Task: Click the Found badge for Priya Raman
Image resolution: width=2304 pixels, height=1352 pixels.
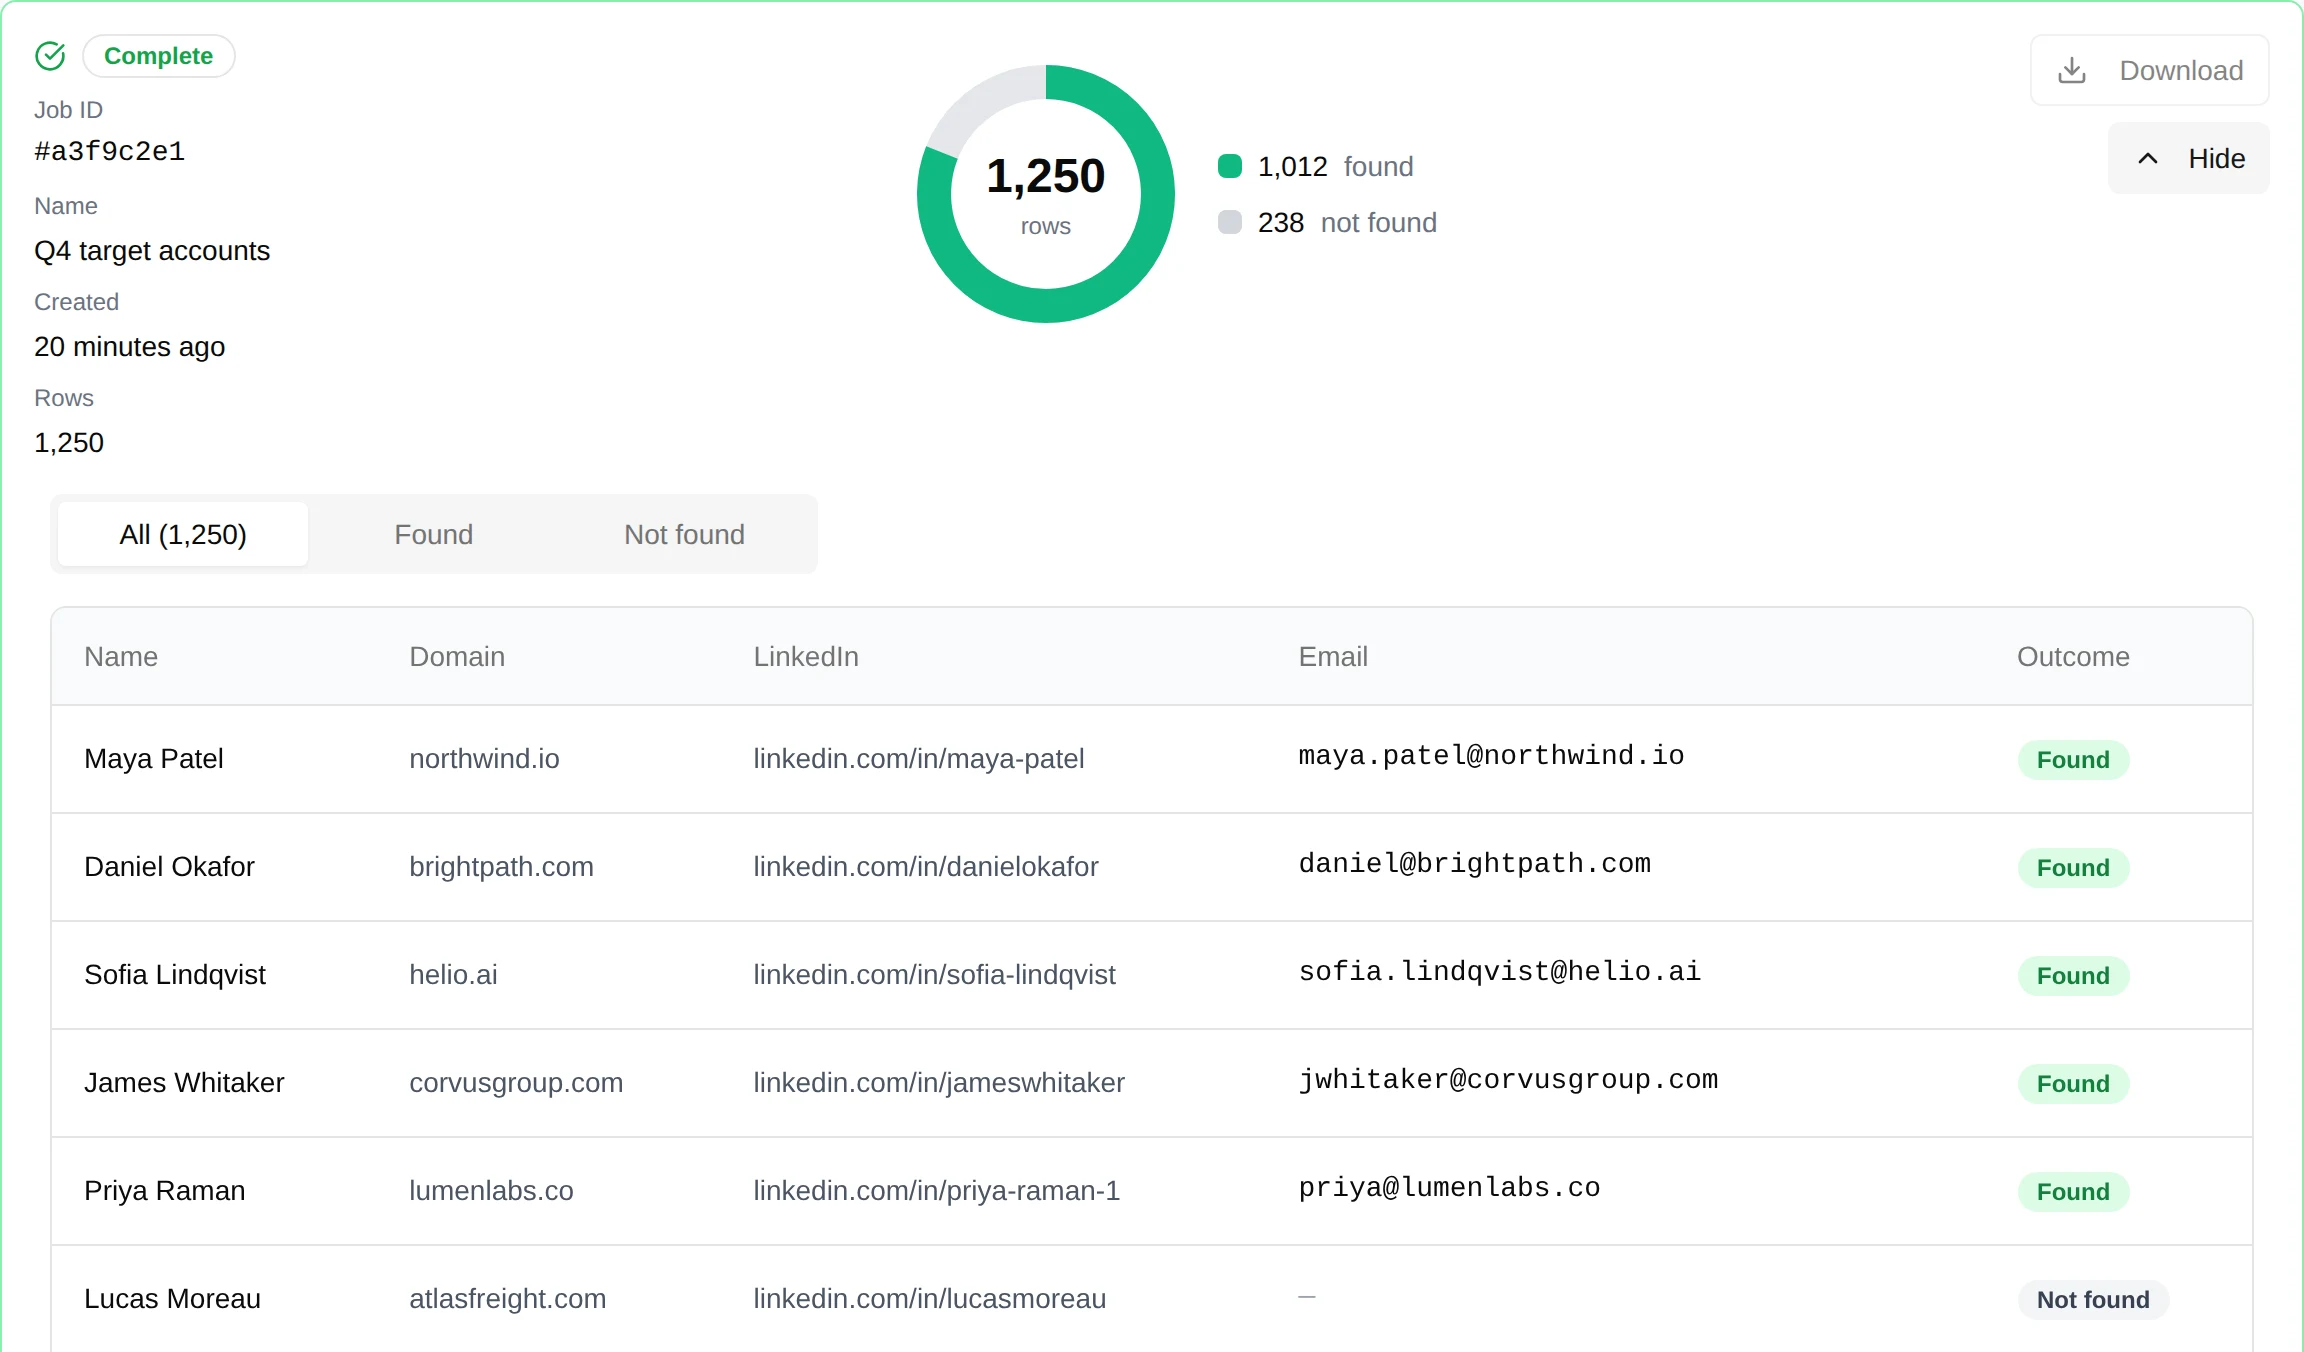Action: 2073,1192
